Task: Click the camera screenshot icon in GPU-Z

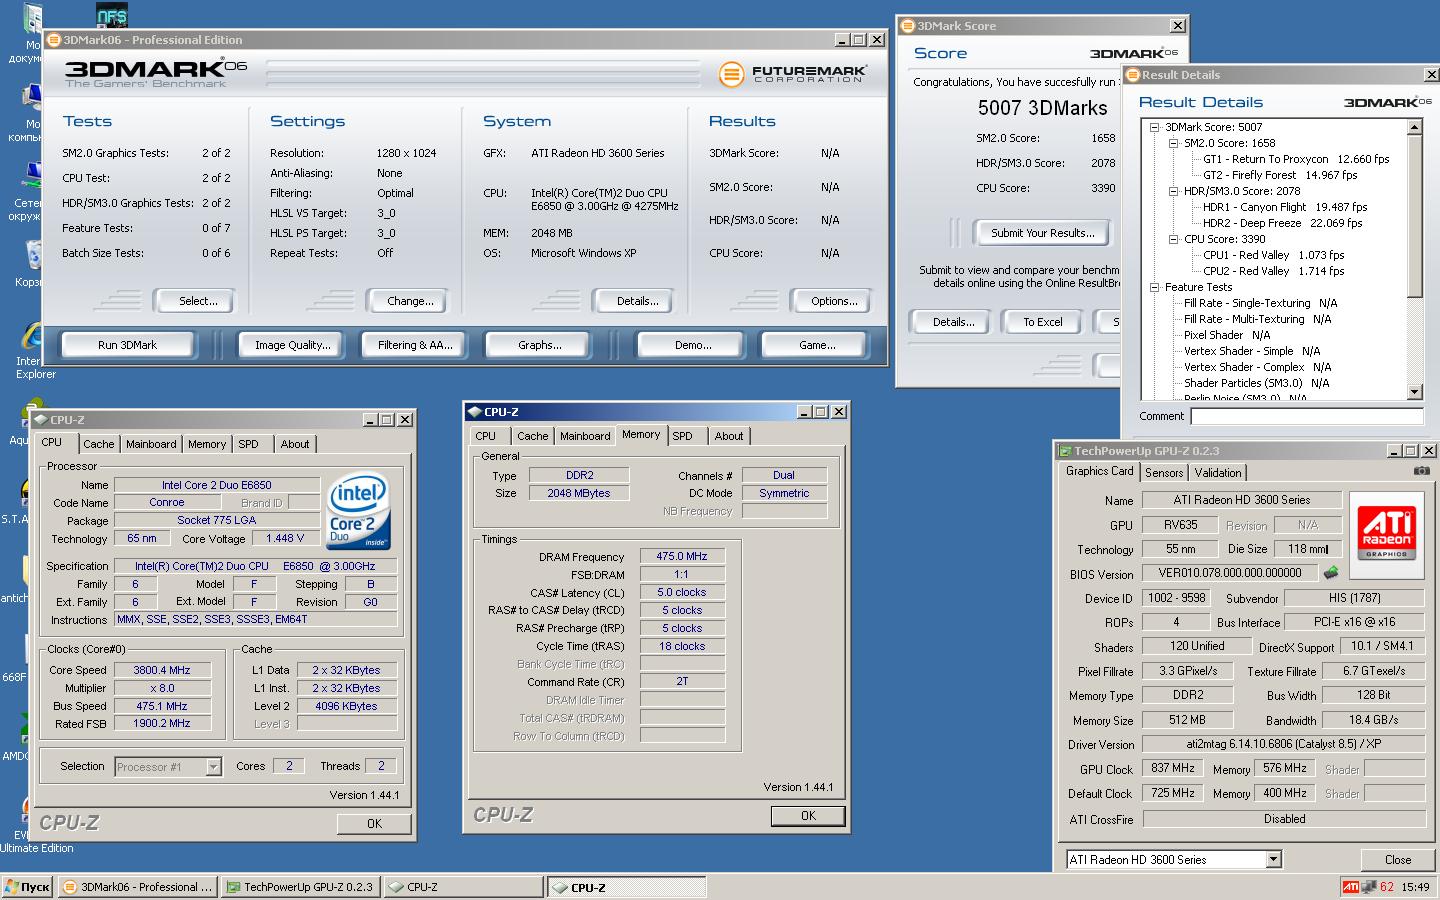Action: click(x=1421, y=471)
